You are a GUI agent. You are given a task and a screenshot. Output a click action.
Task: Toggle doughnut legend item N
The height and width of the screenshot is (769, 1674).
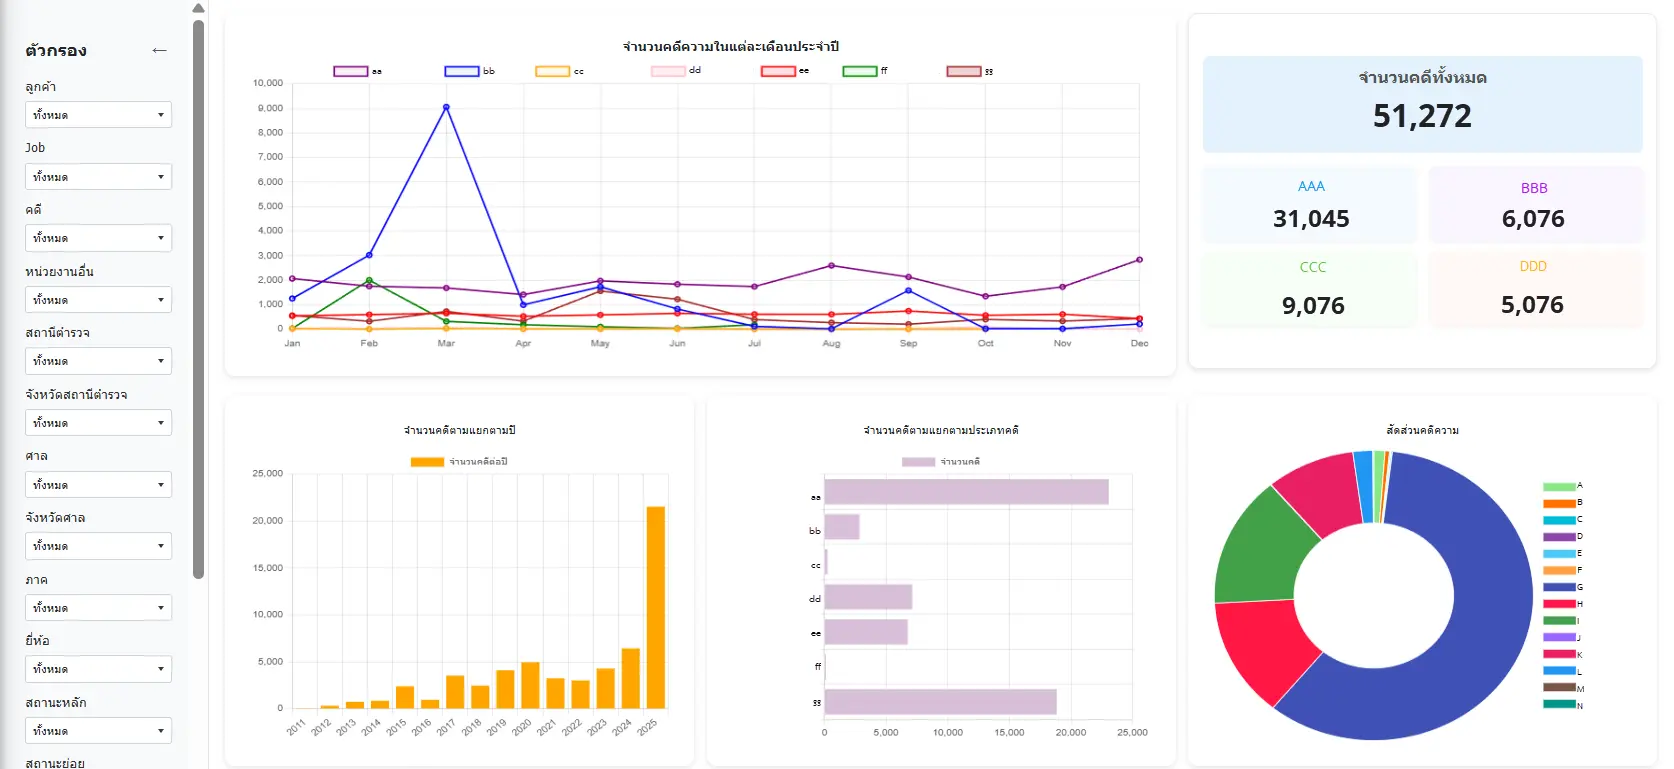coord(1563,706)
